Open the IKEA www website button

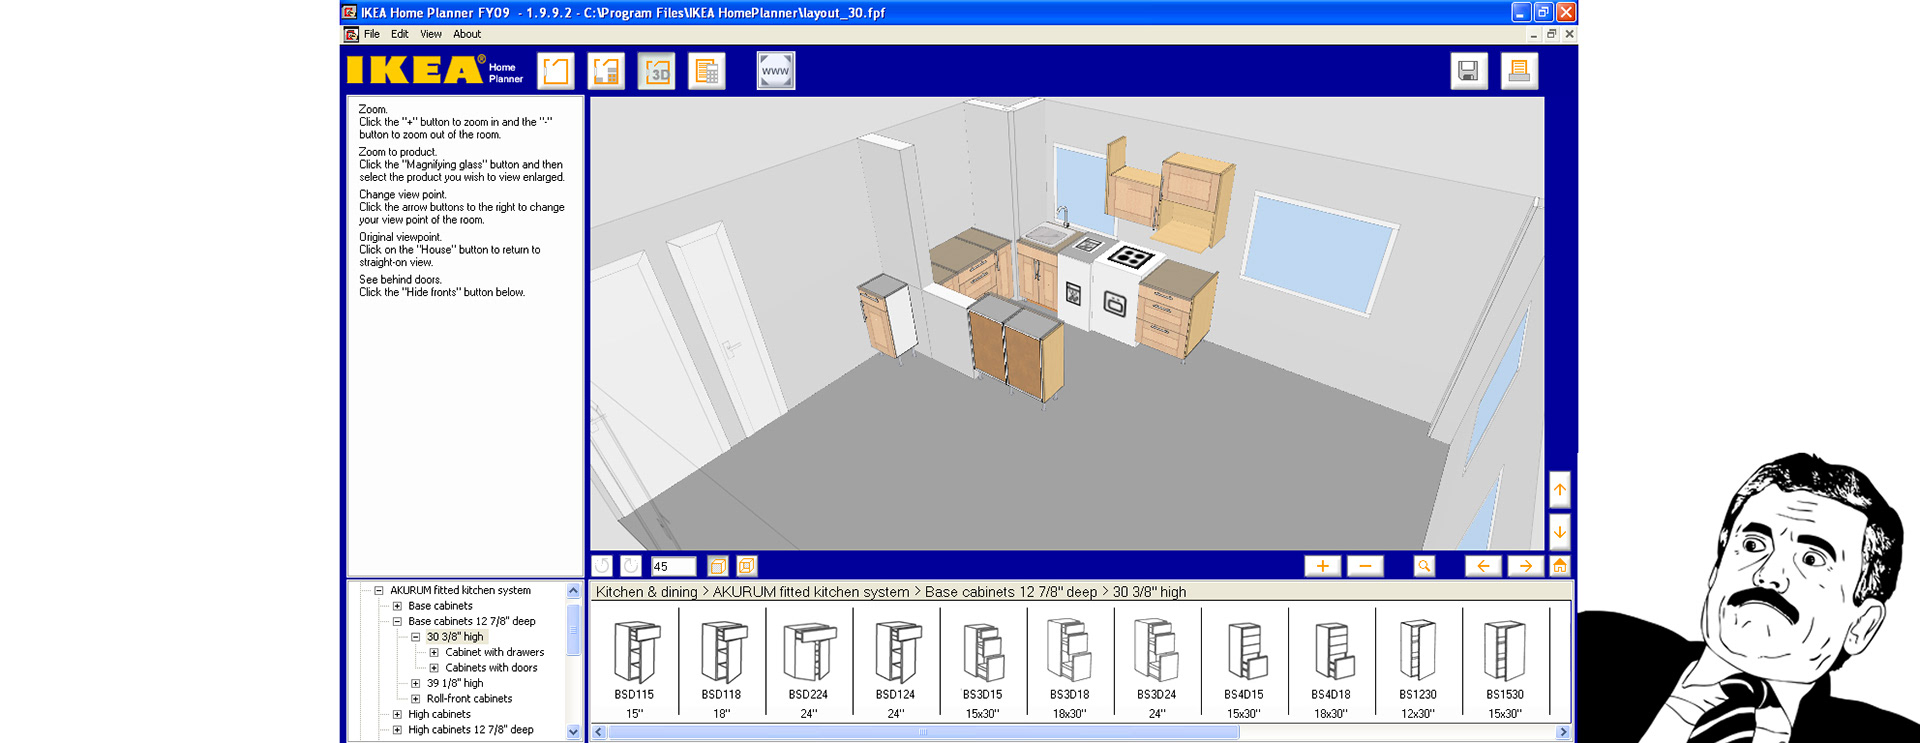(x=776, y=71)
